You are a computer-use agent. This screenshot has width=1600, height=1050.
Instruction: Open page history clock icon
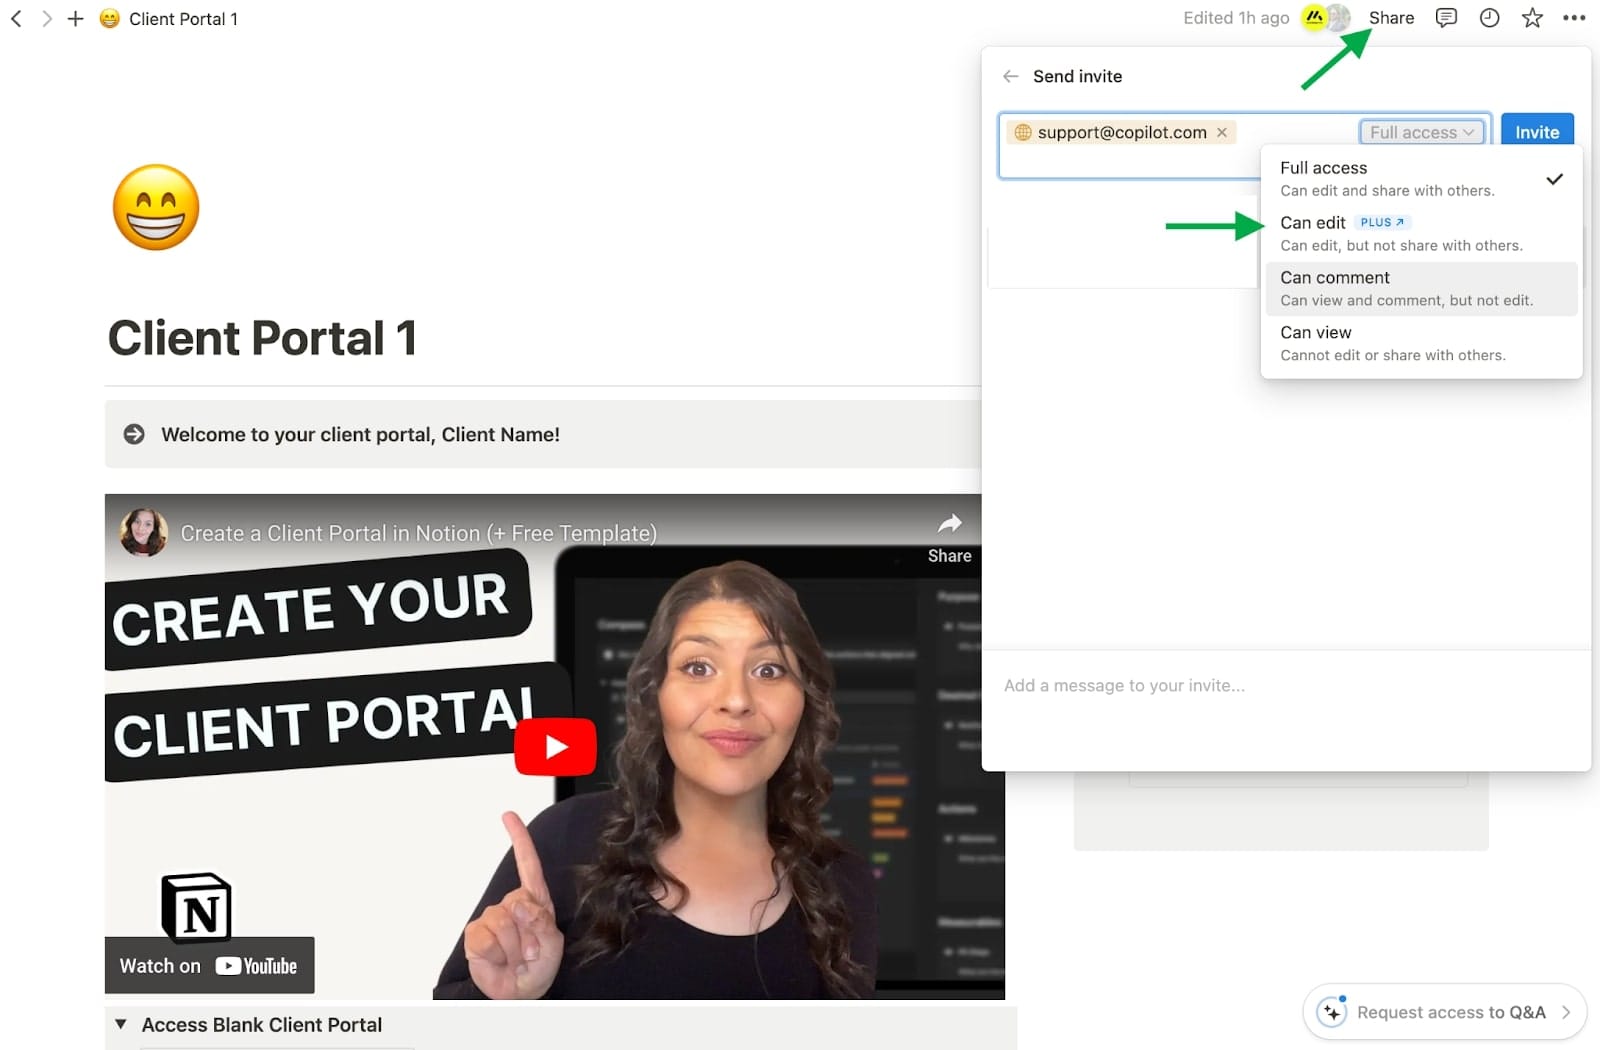pyautogui.click(x=1489, y=18)
